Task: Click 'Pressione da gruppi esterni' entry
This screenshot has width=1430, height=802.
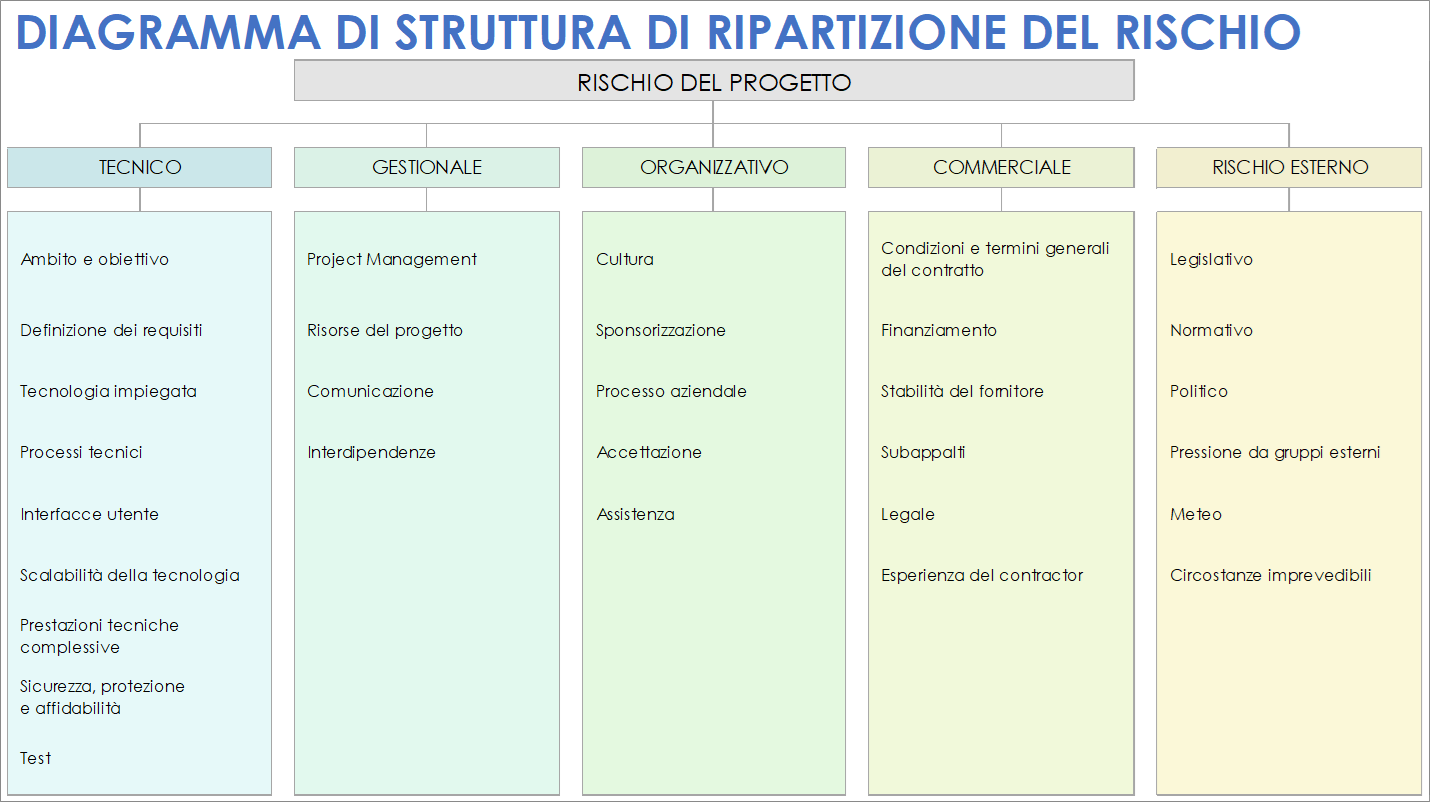Action: [x=1275, y=452]
